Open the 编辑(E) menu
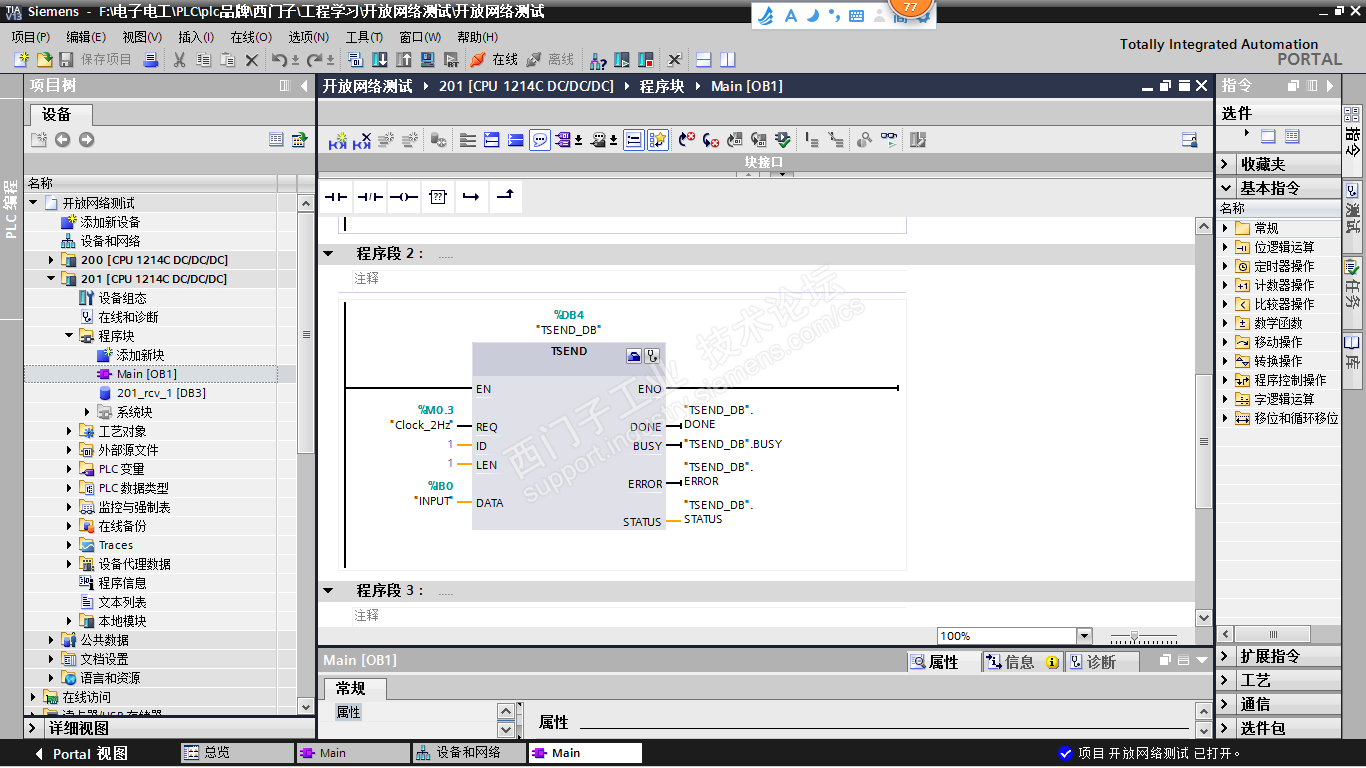This screenshot has width=1366, height=768. [x=86, y=37]
